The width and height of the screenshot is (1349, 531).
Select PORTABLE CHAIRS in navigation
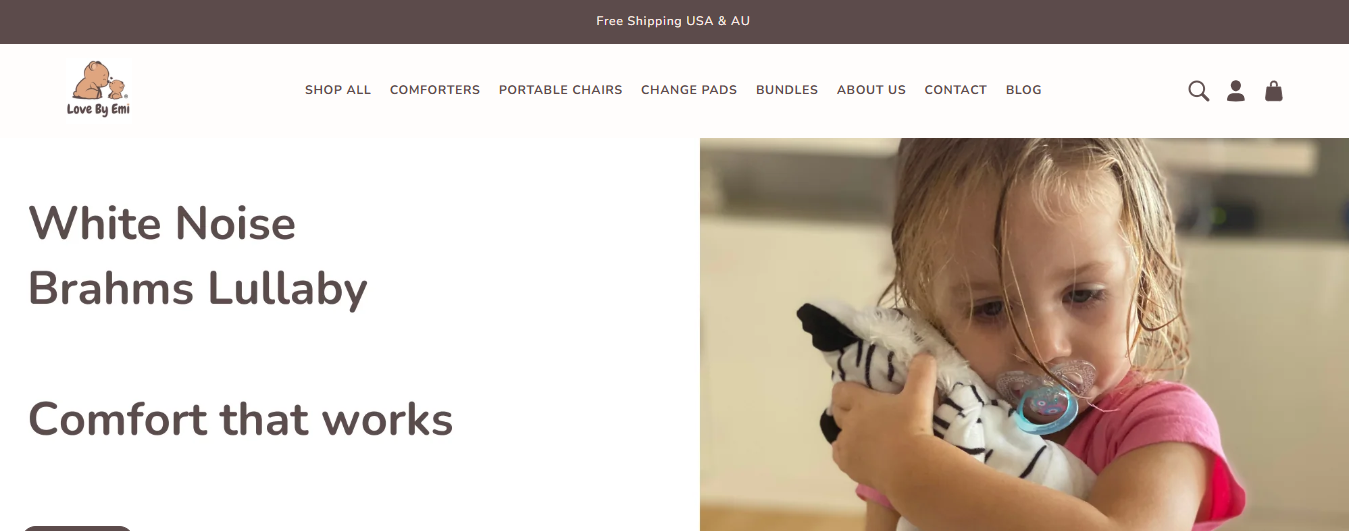(560, 90)
